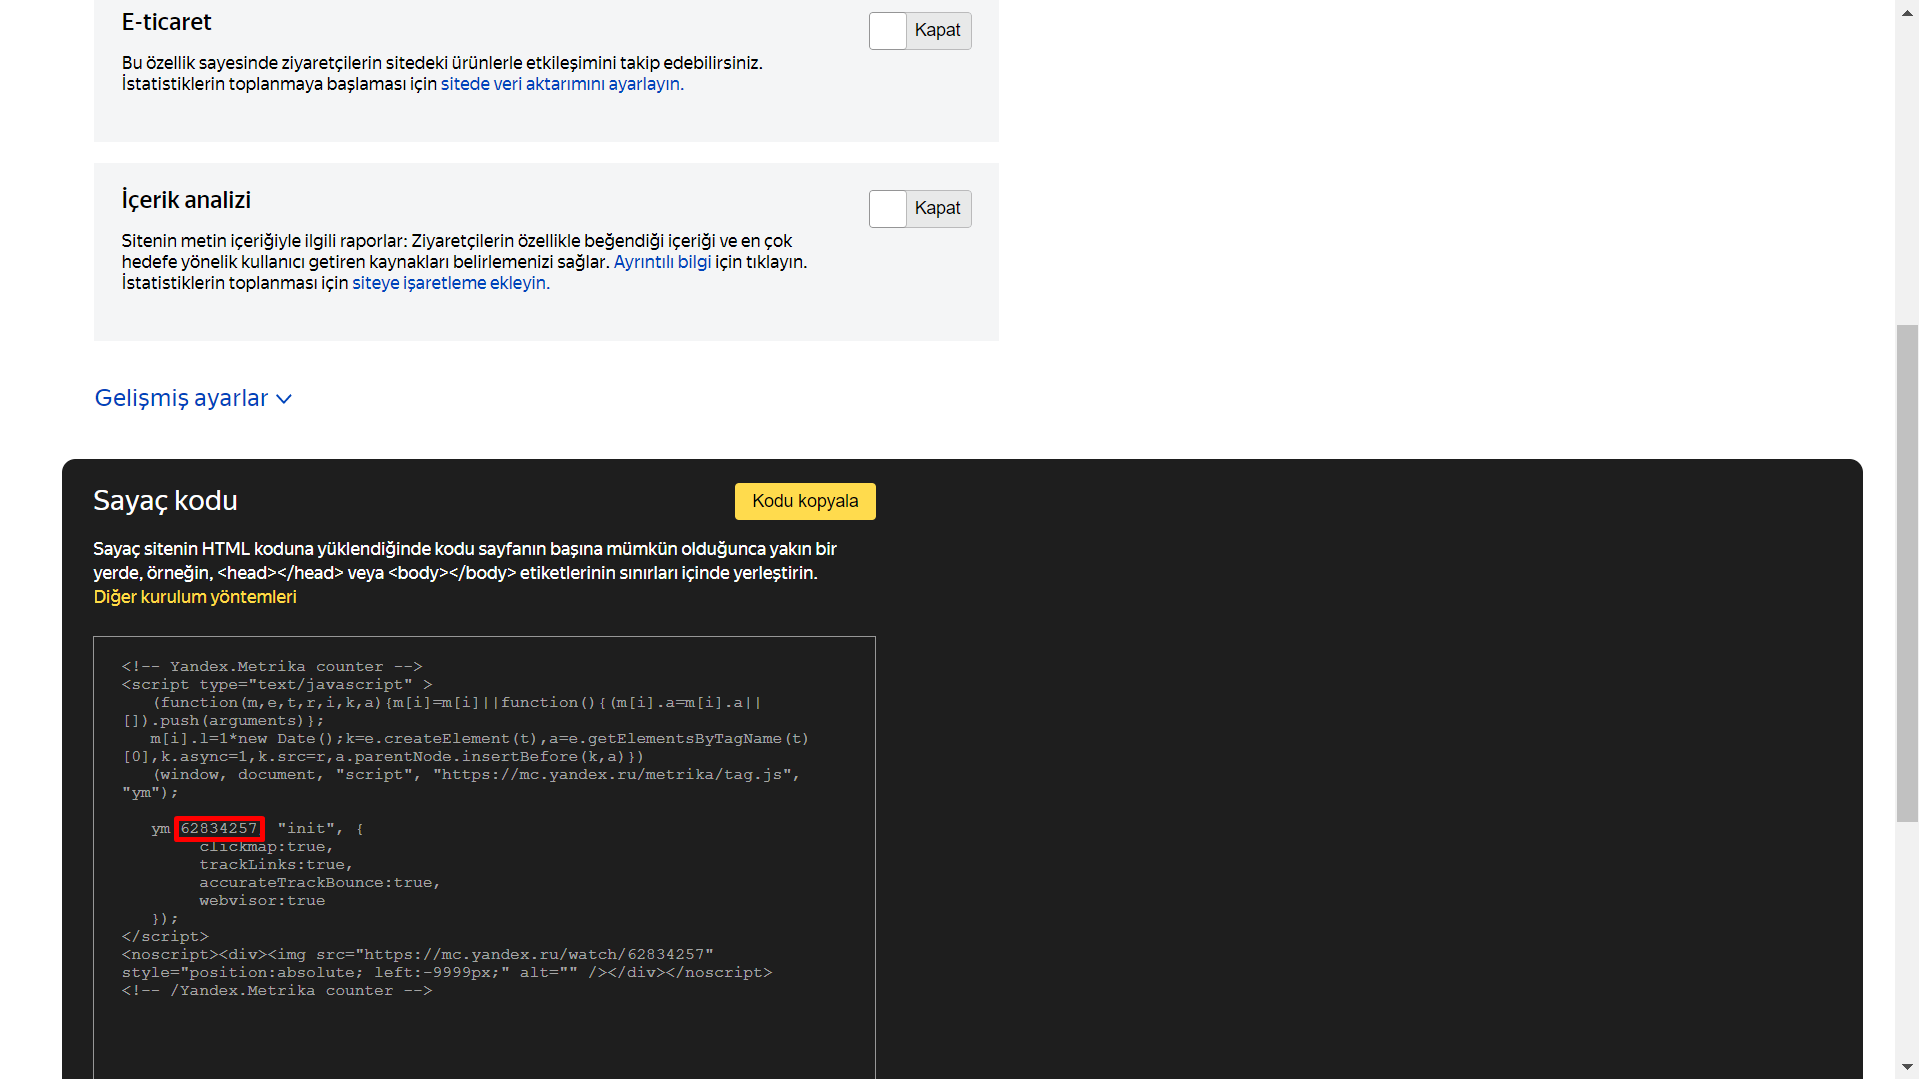This screenshot has width=1919, height=1079.
Task: Click the scrollbar down arrow
Action: [x=1907, y=1068]
